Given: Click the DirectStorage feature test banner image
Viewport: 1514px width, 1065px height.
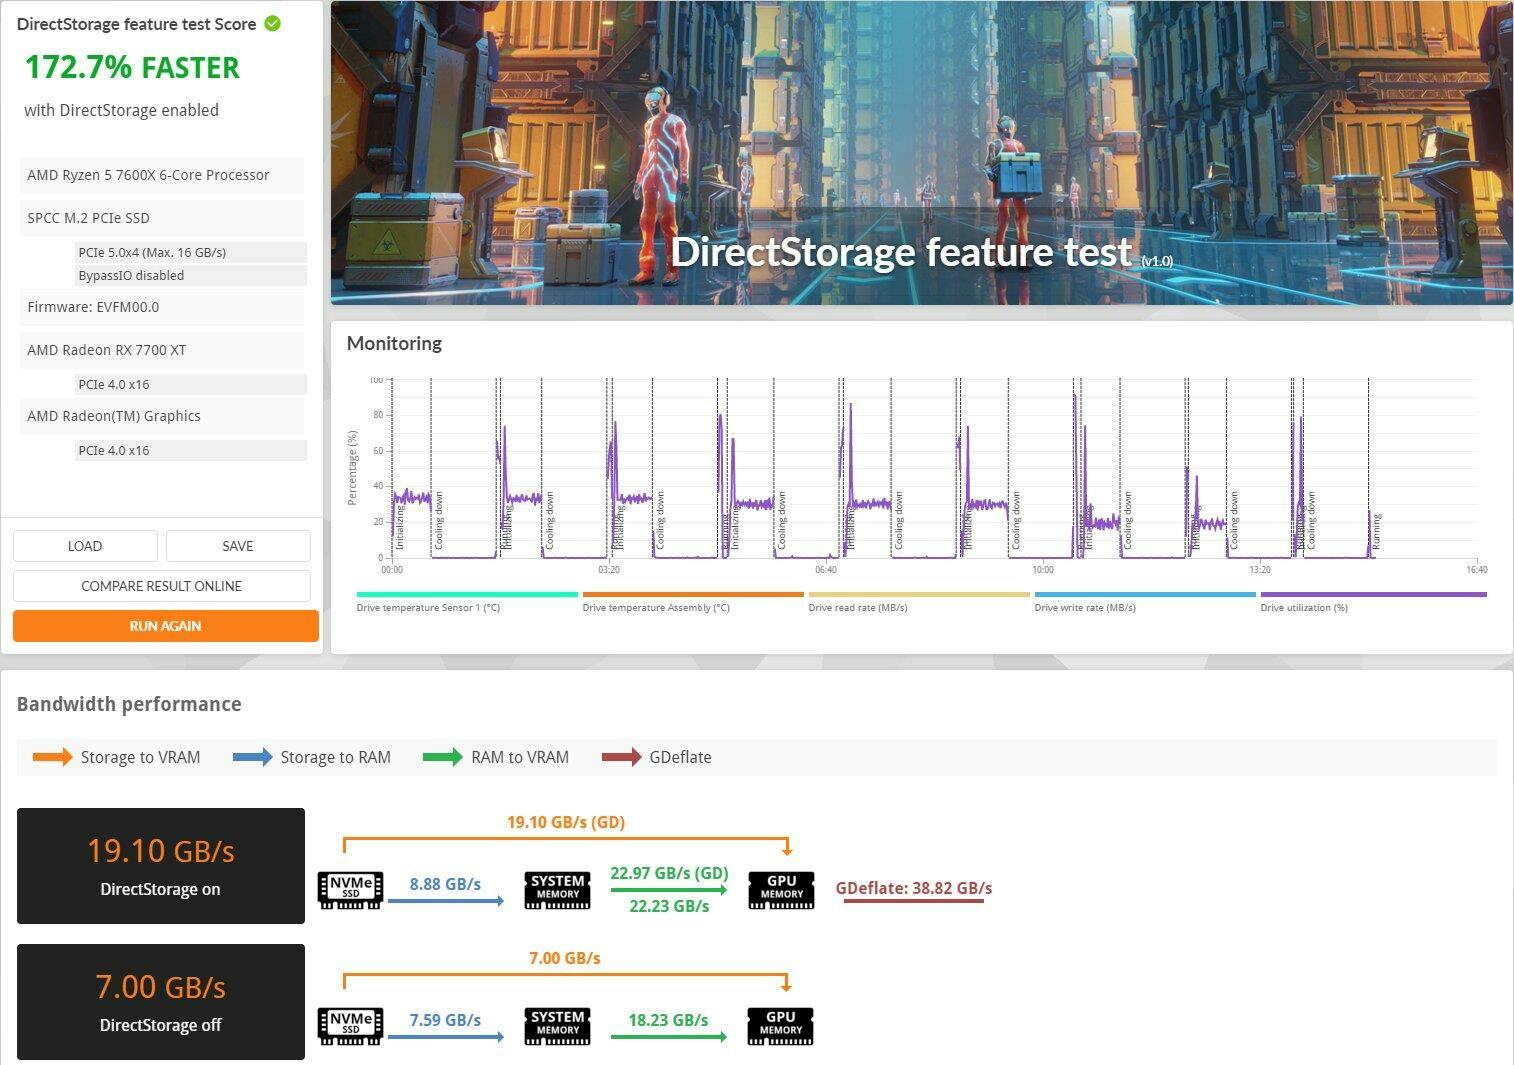Looking at the screenshot, I should click(x=920, y=152).
